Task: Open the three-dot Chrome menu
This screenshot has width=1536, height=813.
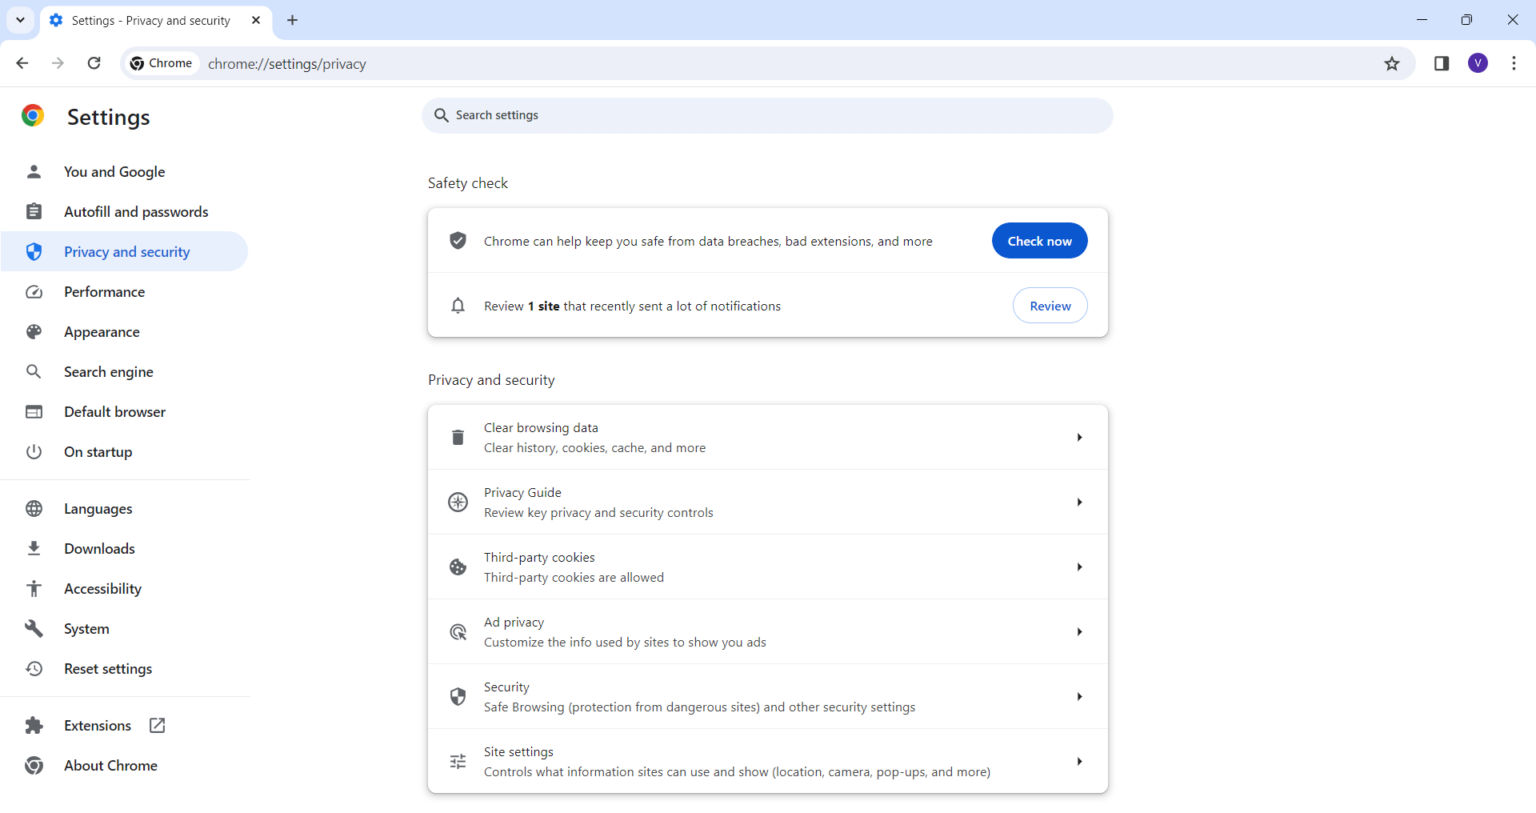Action: (x=1514, y=63)
